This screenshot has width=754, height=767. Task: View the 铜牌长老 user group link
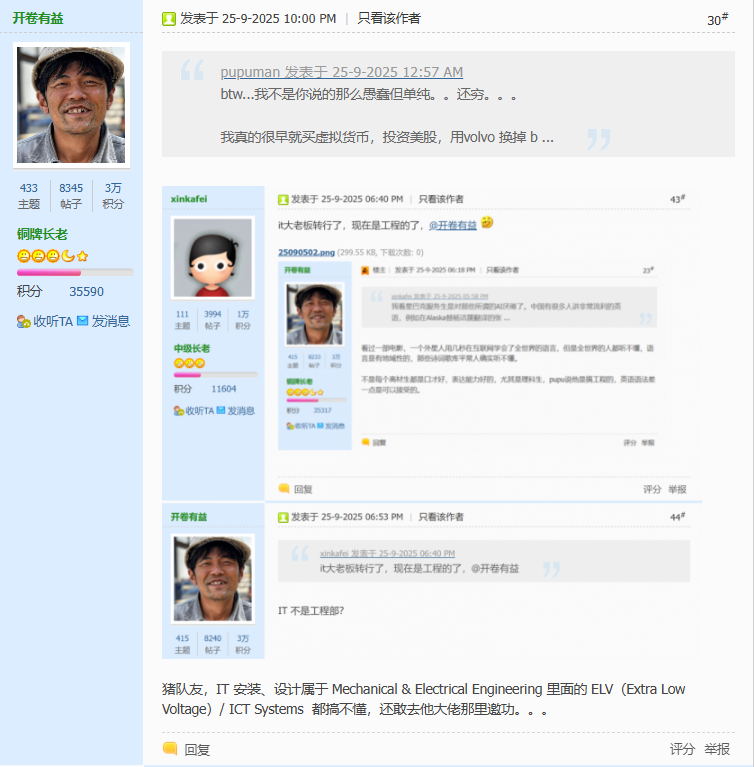[42, 234]
